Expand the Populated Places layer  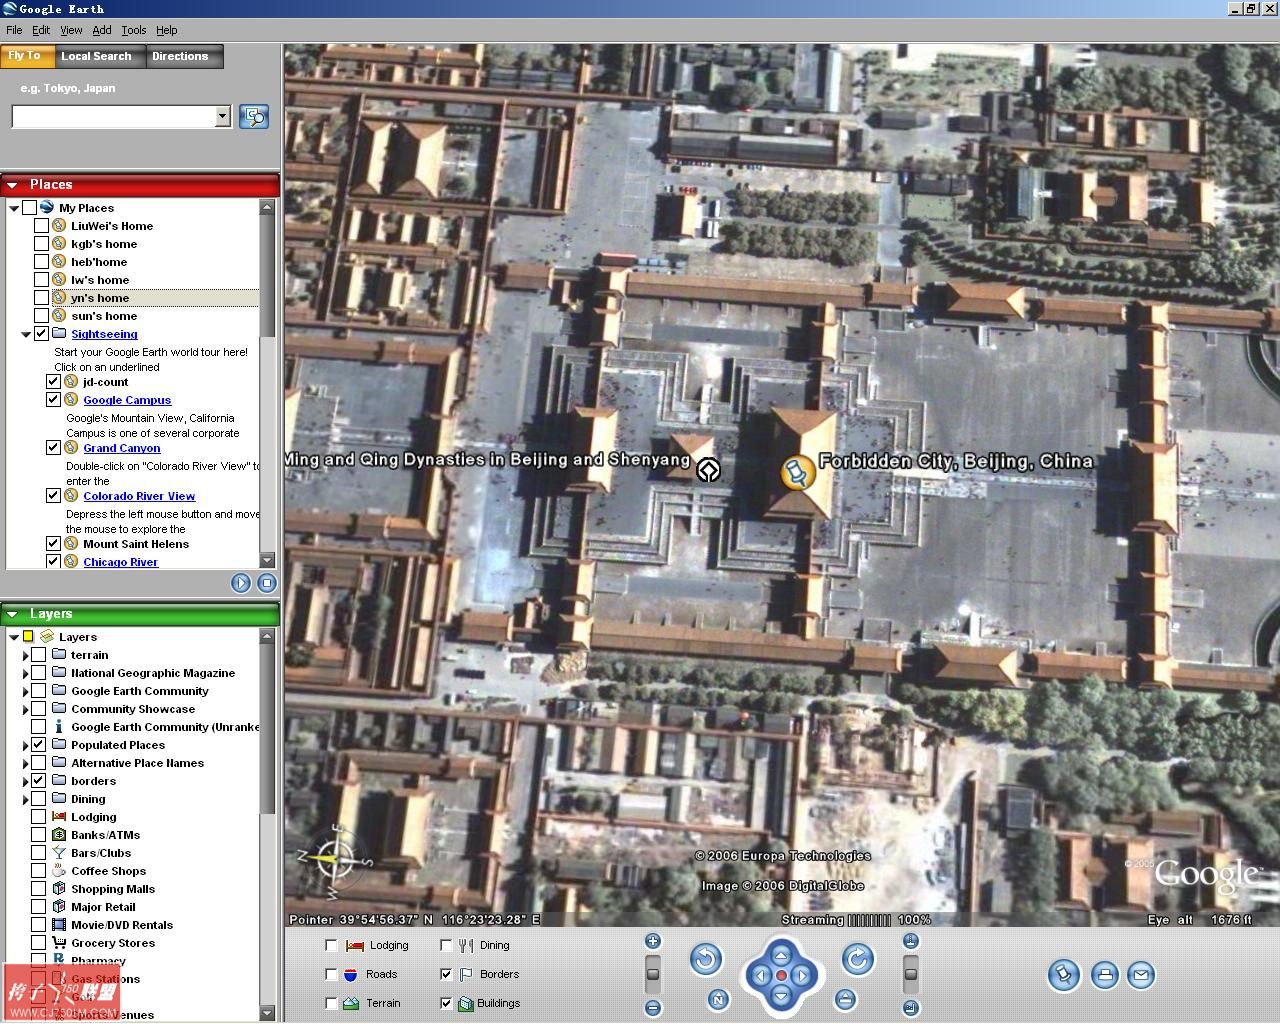[x=26, y=745]
